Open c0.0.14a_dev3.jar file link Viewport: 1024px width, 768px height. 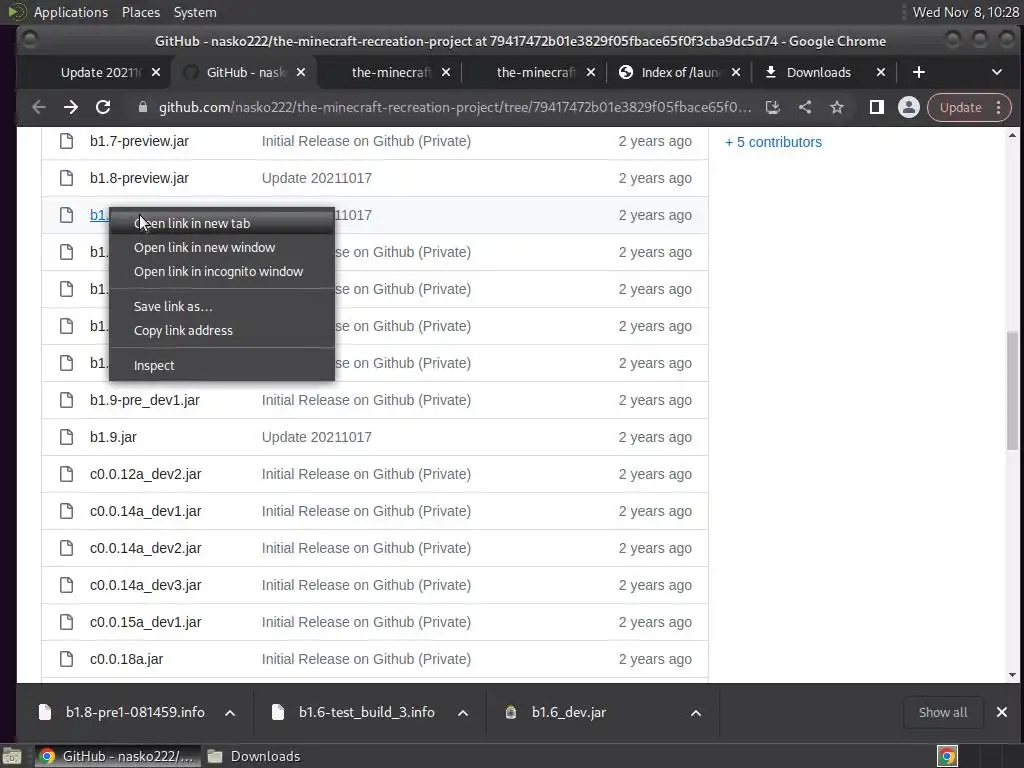(x=146, y=585)
